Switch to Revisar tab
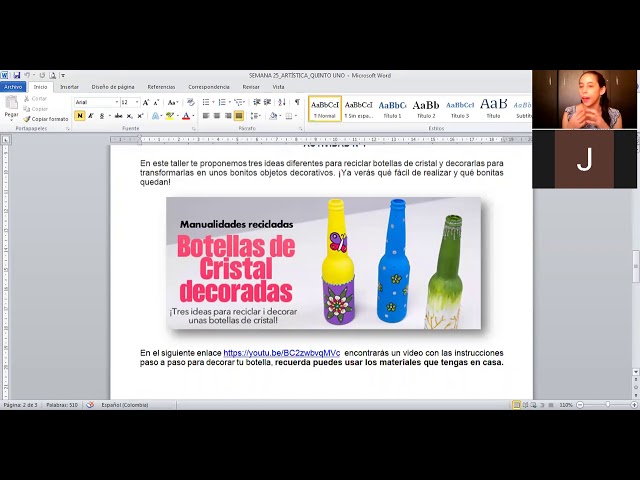This screenshot has width=640, height=480. coord(251,87)
